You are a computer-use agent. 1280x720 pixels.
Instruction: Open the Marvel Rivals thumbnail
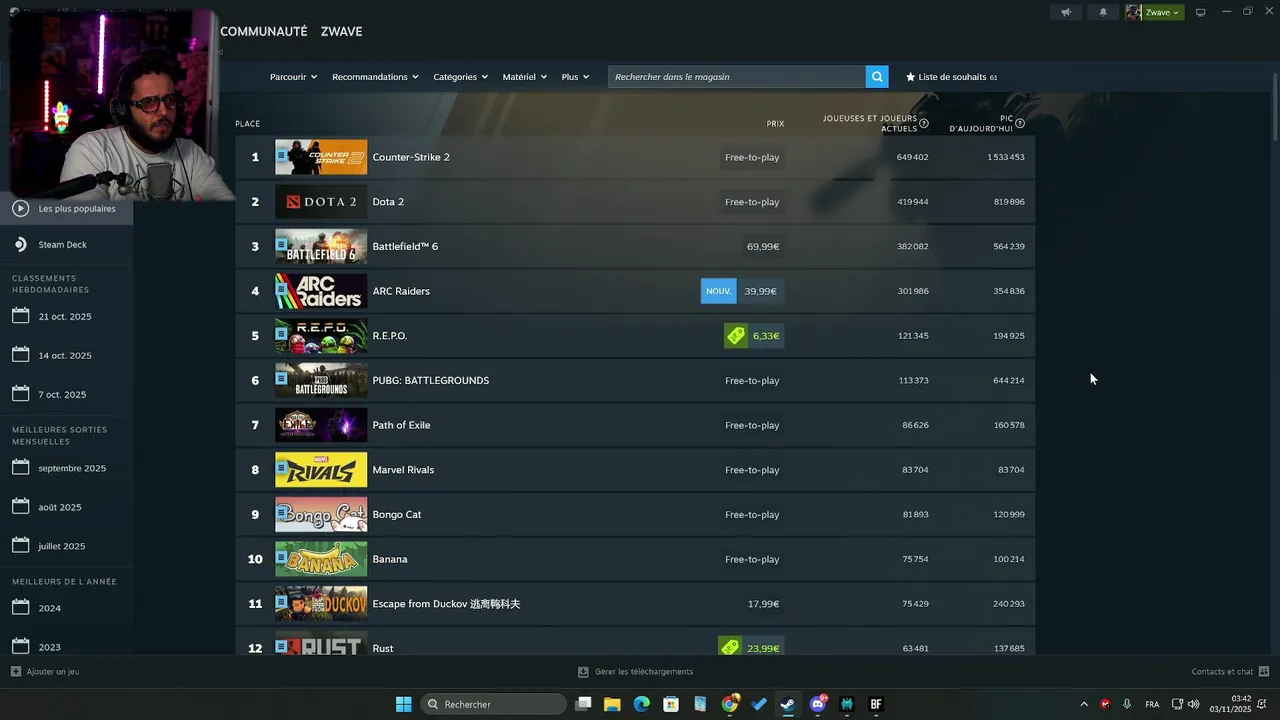click(x=321, y=470)
